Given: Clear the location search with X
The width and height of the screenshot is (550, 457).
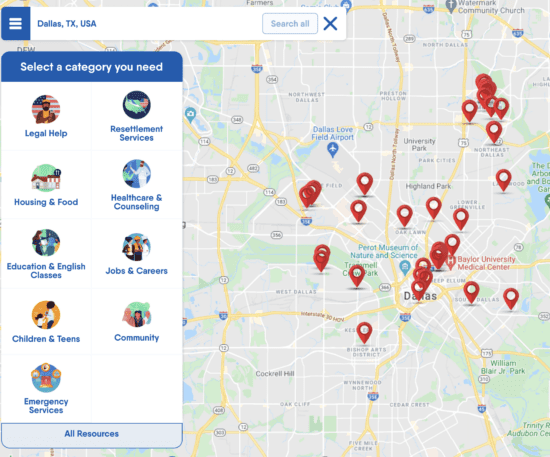Looking at the screenshot, I should point(330,24).
